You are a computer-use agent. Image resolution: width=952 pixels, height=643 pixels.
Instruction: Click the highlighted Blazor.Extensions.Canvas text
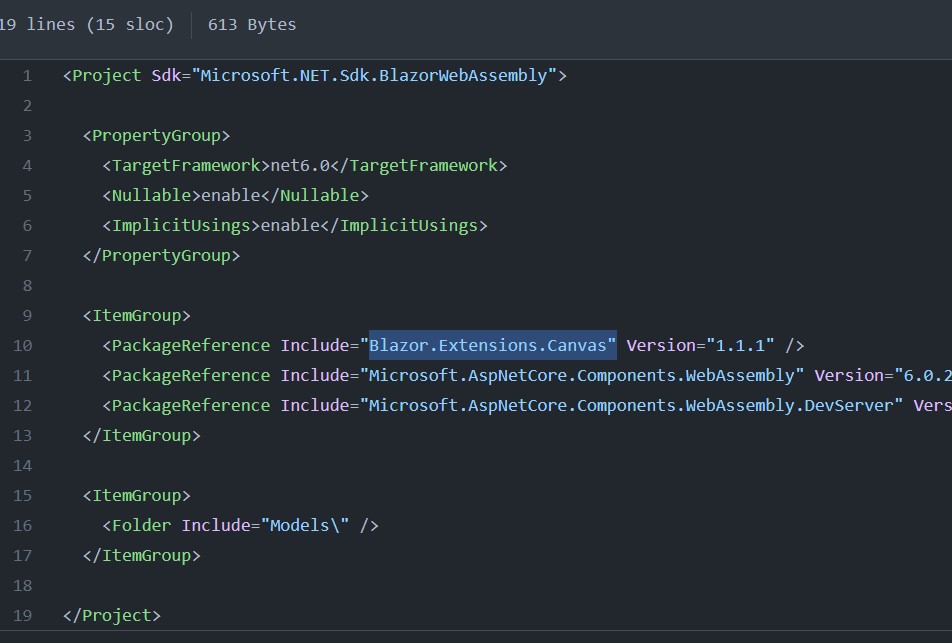[x=488, y=345]
